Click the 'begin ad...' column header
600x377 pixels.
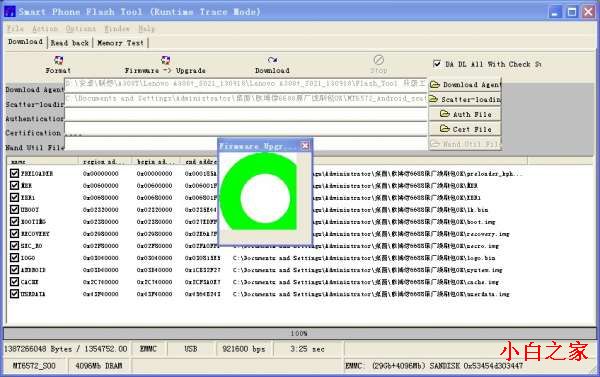click(x=156, y=162)
